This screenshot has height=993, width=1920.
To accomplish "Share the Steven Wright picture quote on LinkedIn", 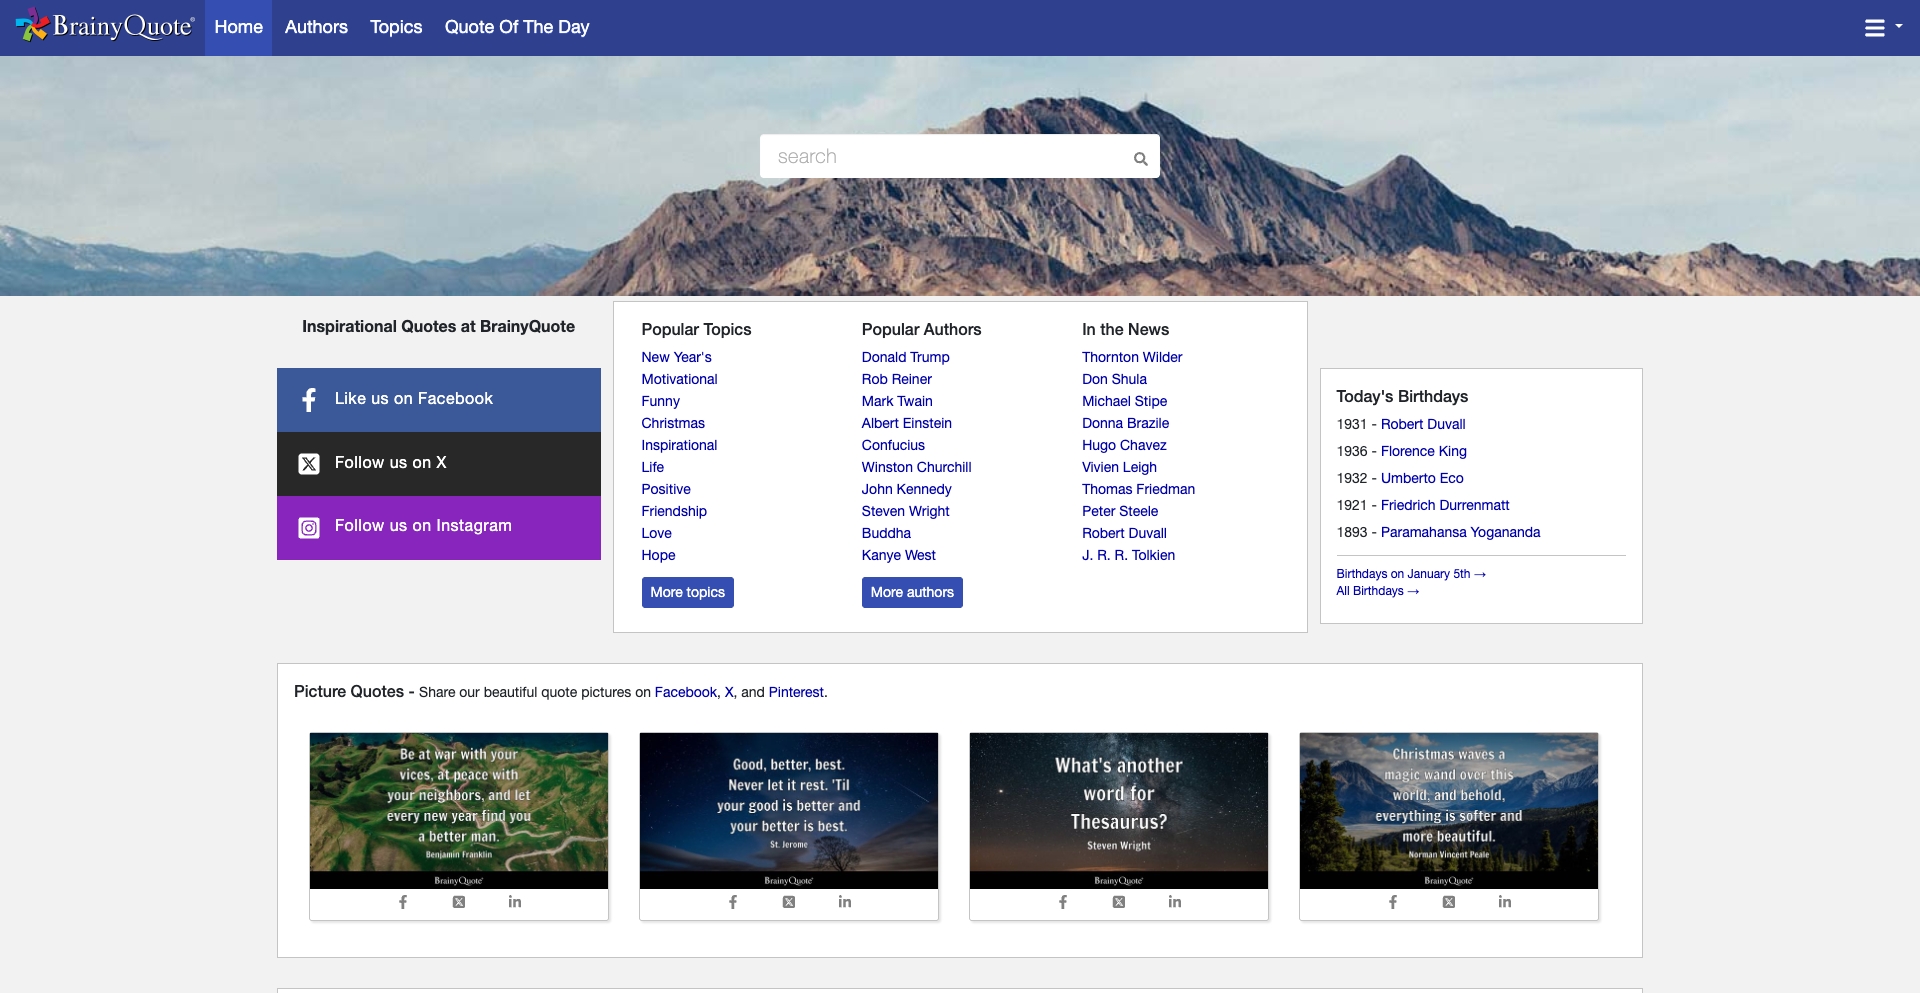I will (x=1175, y=901).
